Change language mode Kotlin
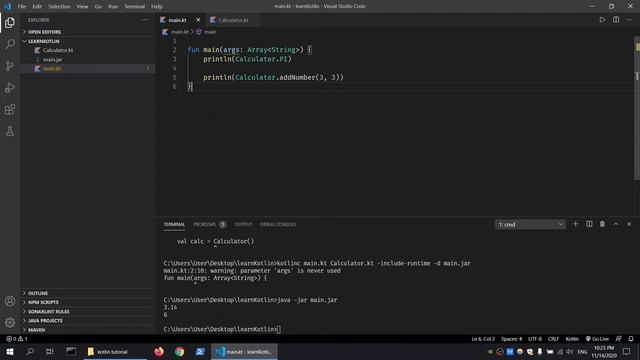 [572, 339]
